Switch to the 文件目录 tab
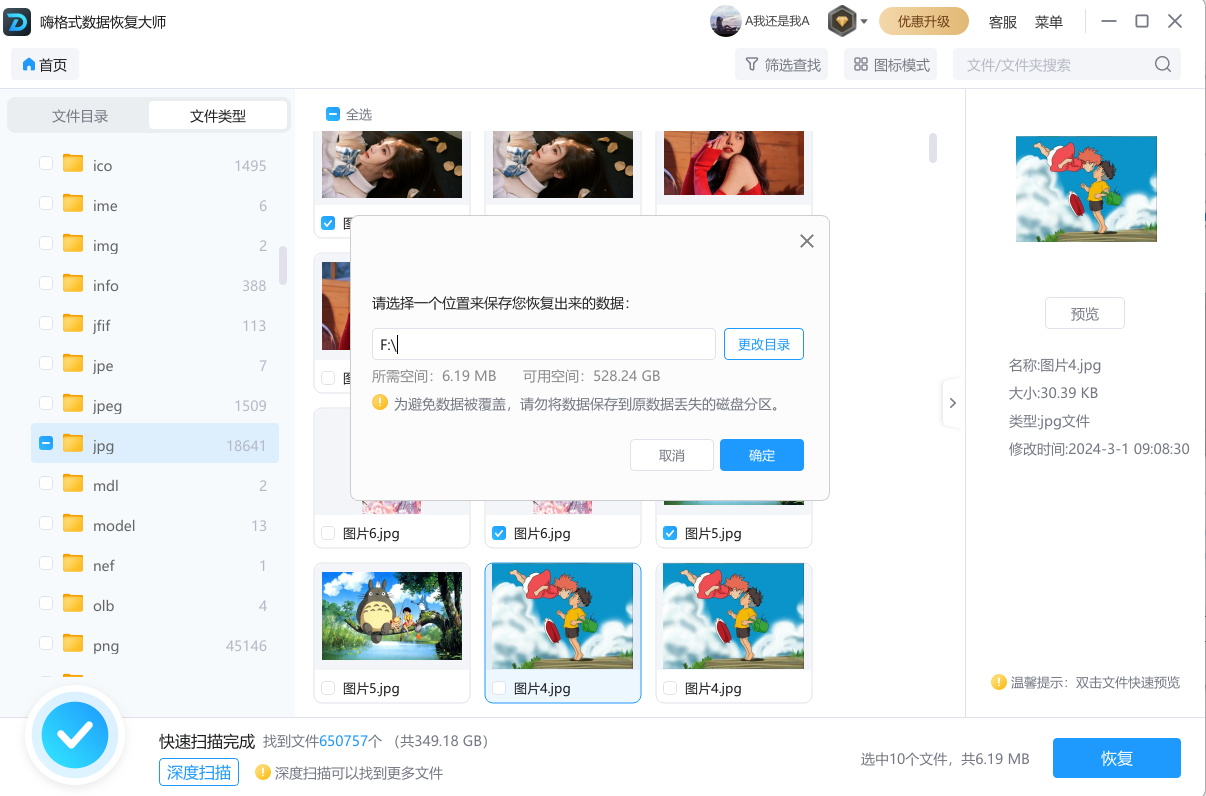1206x796 pixels. pyautogui.click(x=80, y=116)
